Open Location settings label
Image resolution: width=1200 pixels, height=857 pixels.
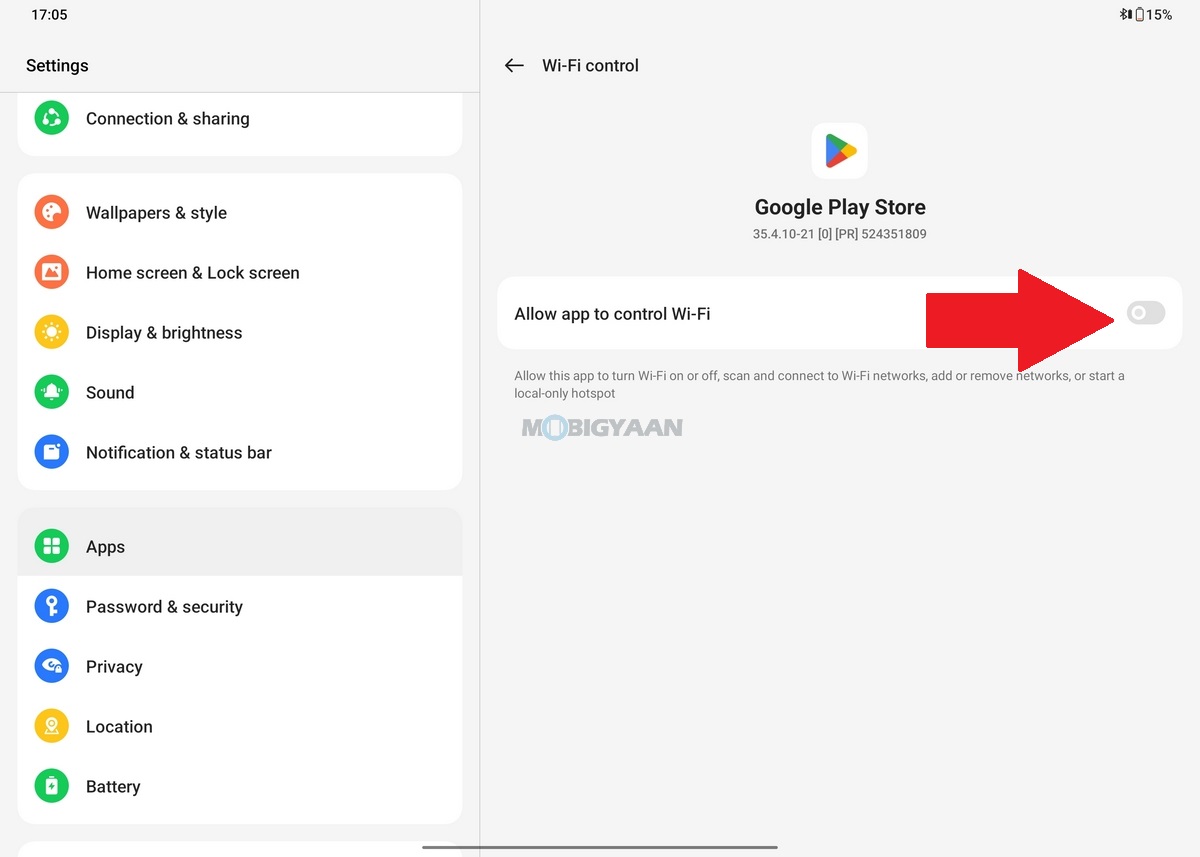coord(119,727)
